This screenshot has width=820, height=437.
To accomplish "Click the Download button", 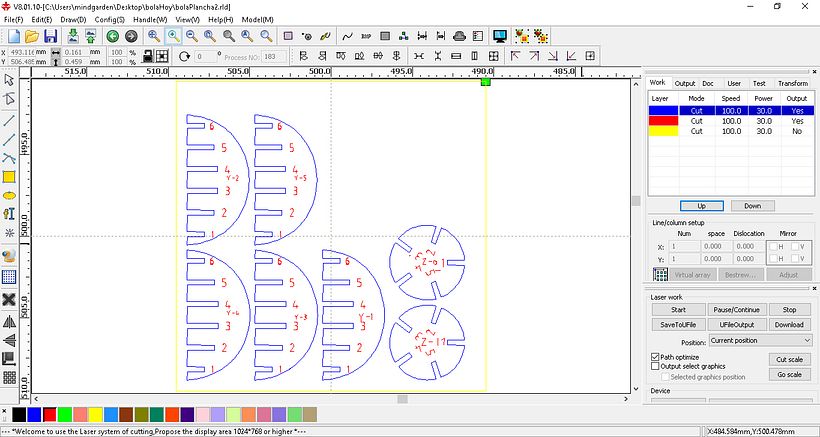I will 789,325.
